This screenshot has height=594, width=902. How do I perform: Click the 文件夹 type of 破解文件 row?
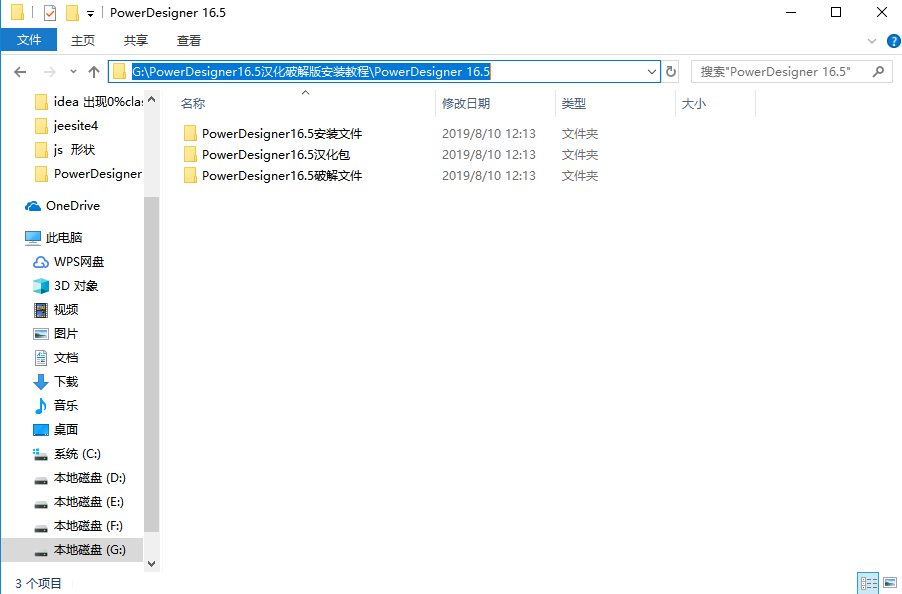pos(580,176)
